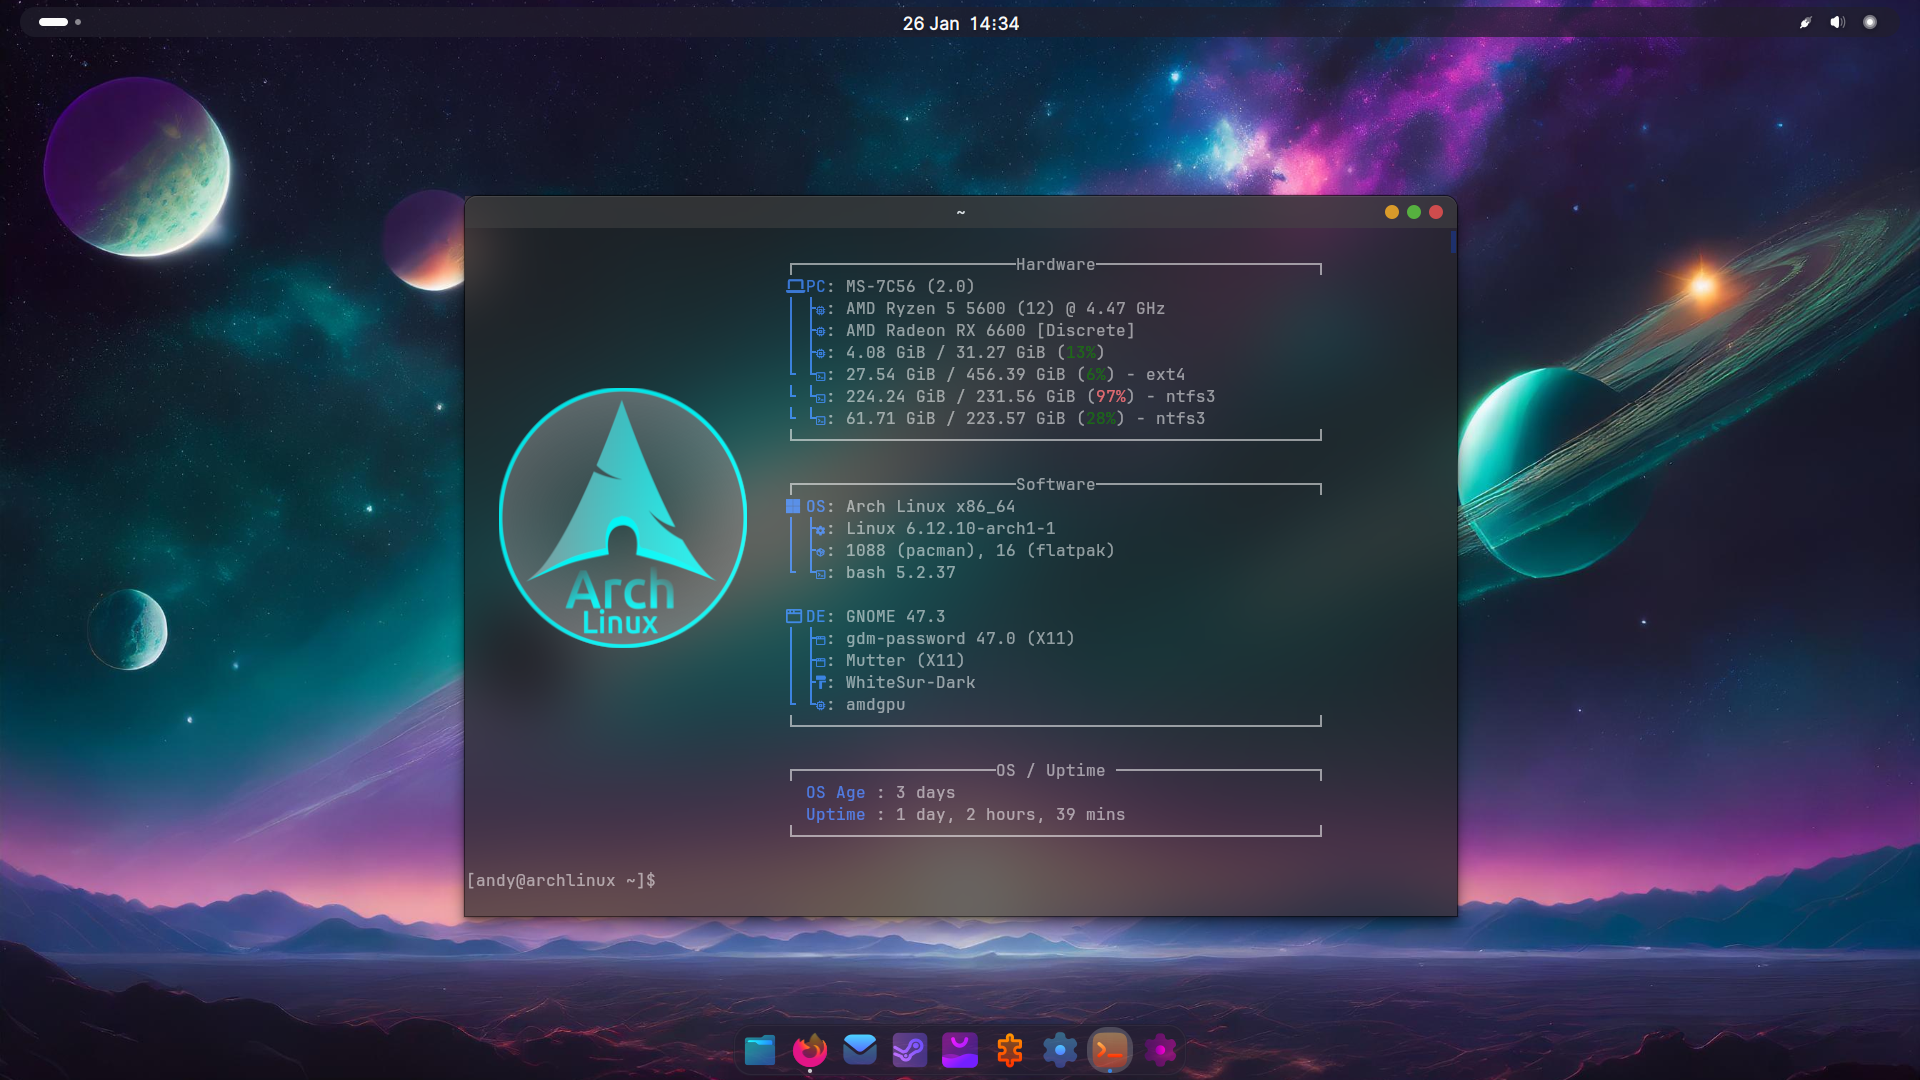Click the terminal title bar showing ~
This screenshot has width=1920, height=1080.
(x=960, y=212)
